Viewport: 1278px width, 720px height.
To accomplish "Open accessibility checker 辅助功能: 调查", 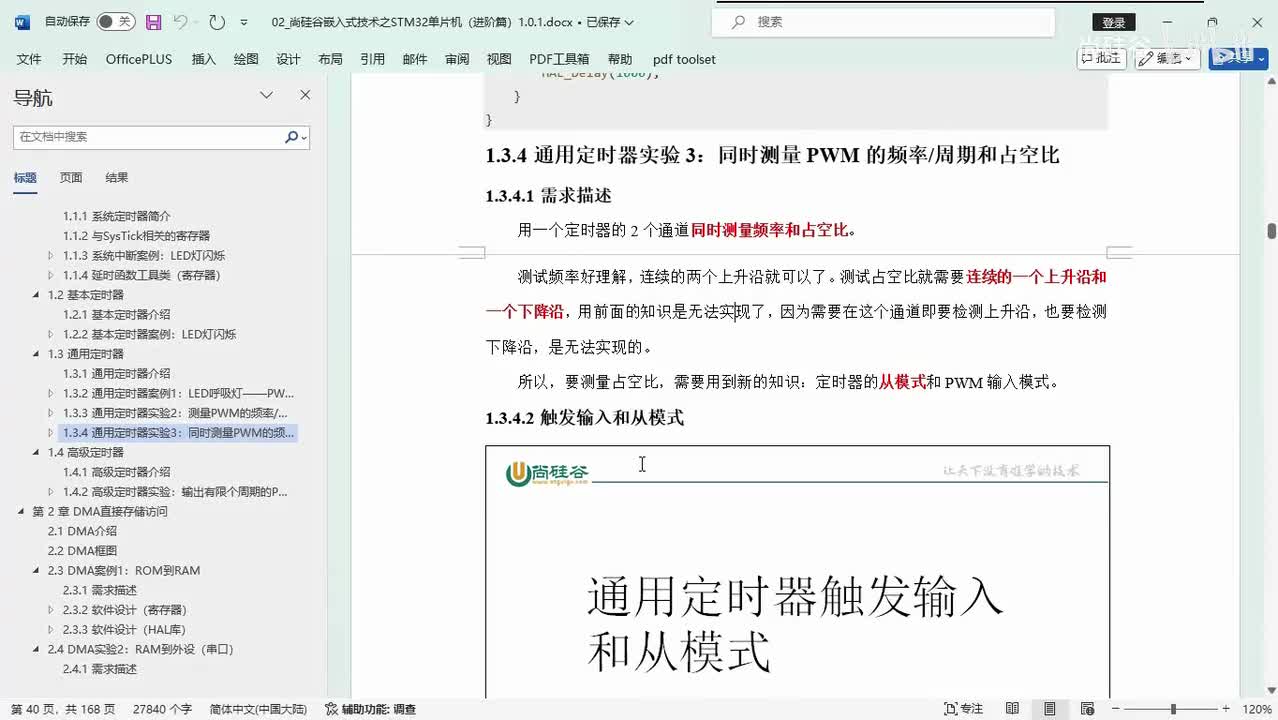I will pyautogui.click(x=371, y=709).
